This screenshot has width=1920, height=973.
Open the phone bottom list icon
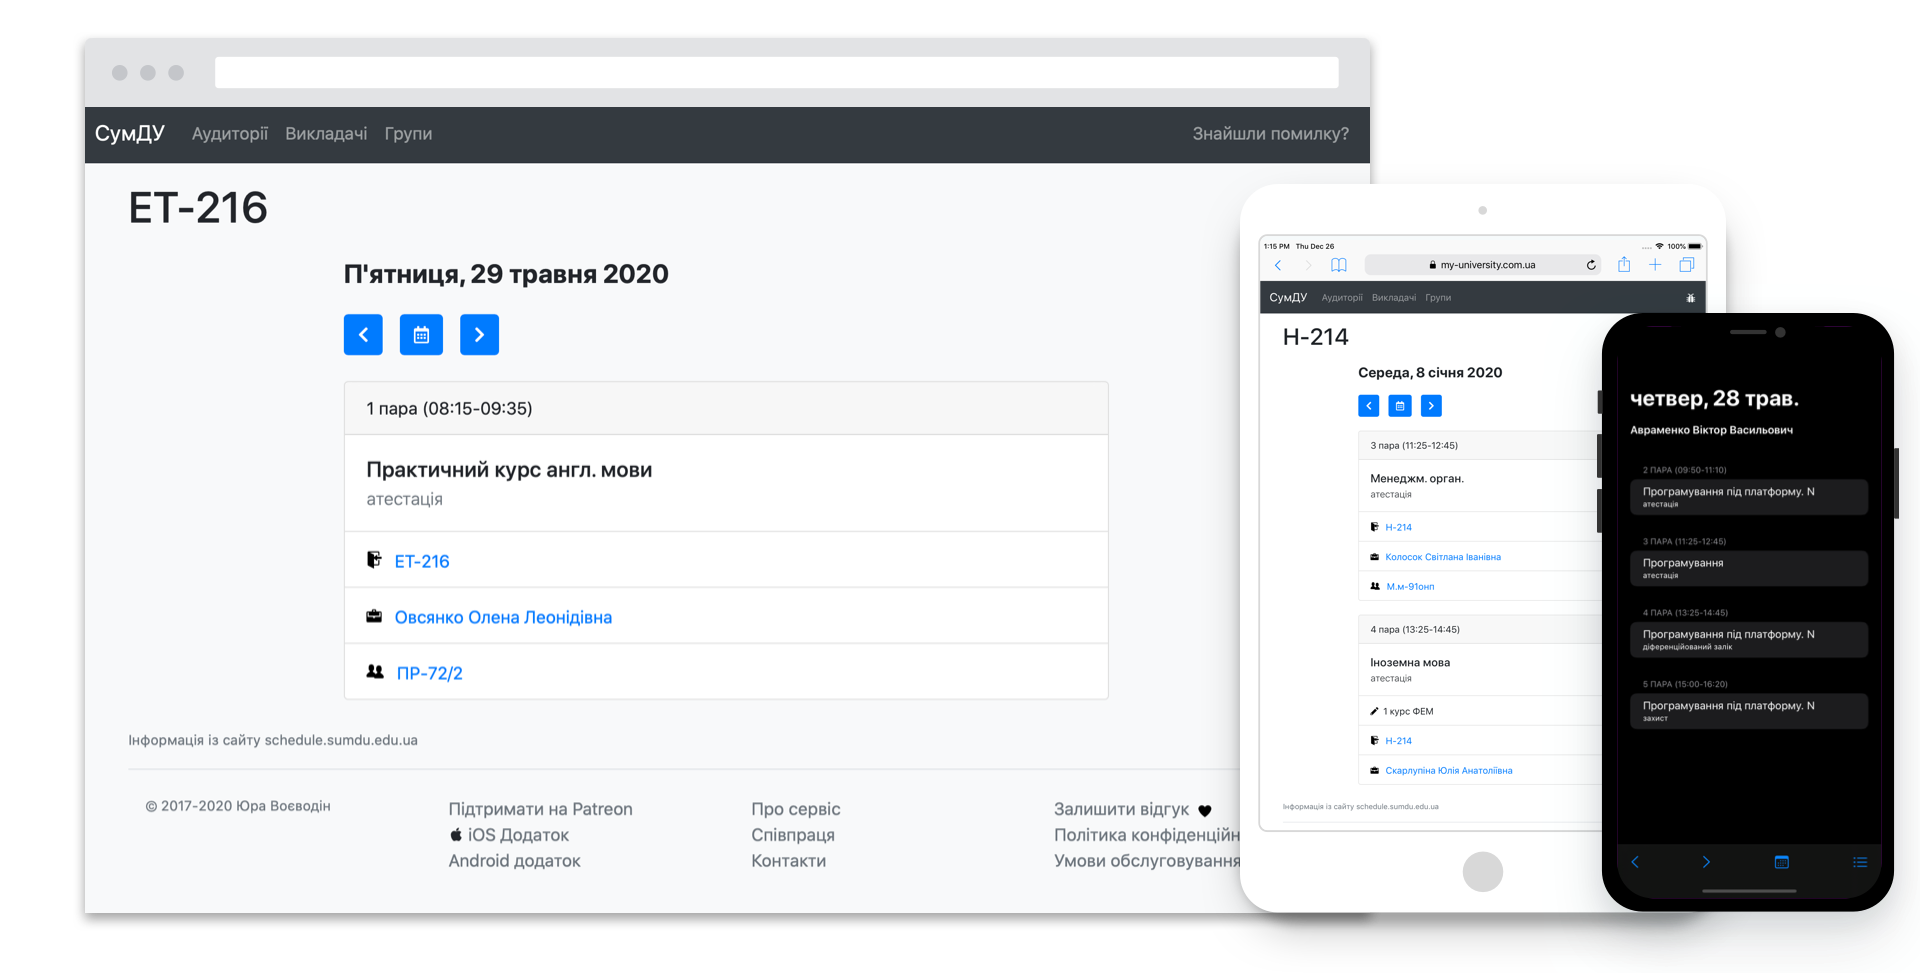[1859, 862]
